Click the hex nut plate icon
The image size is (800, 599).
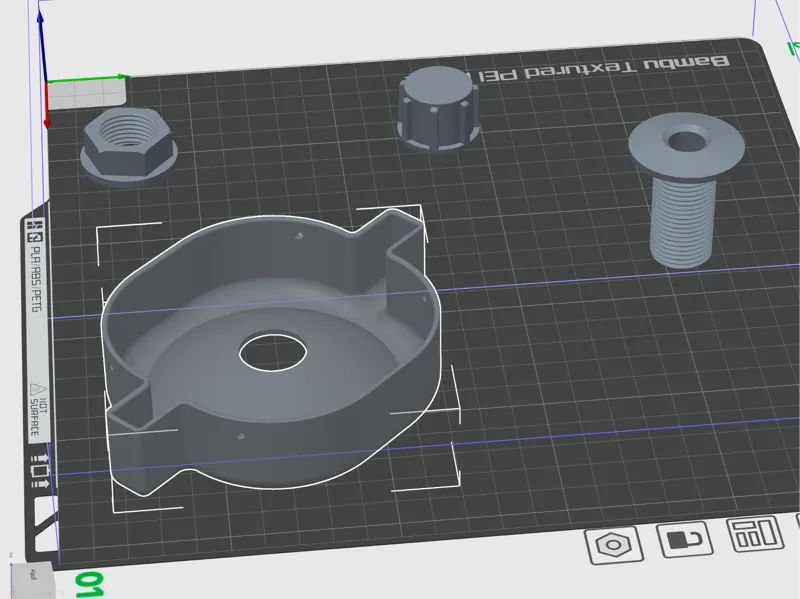[614, 545]
